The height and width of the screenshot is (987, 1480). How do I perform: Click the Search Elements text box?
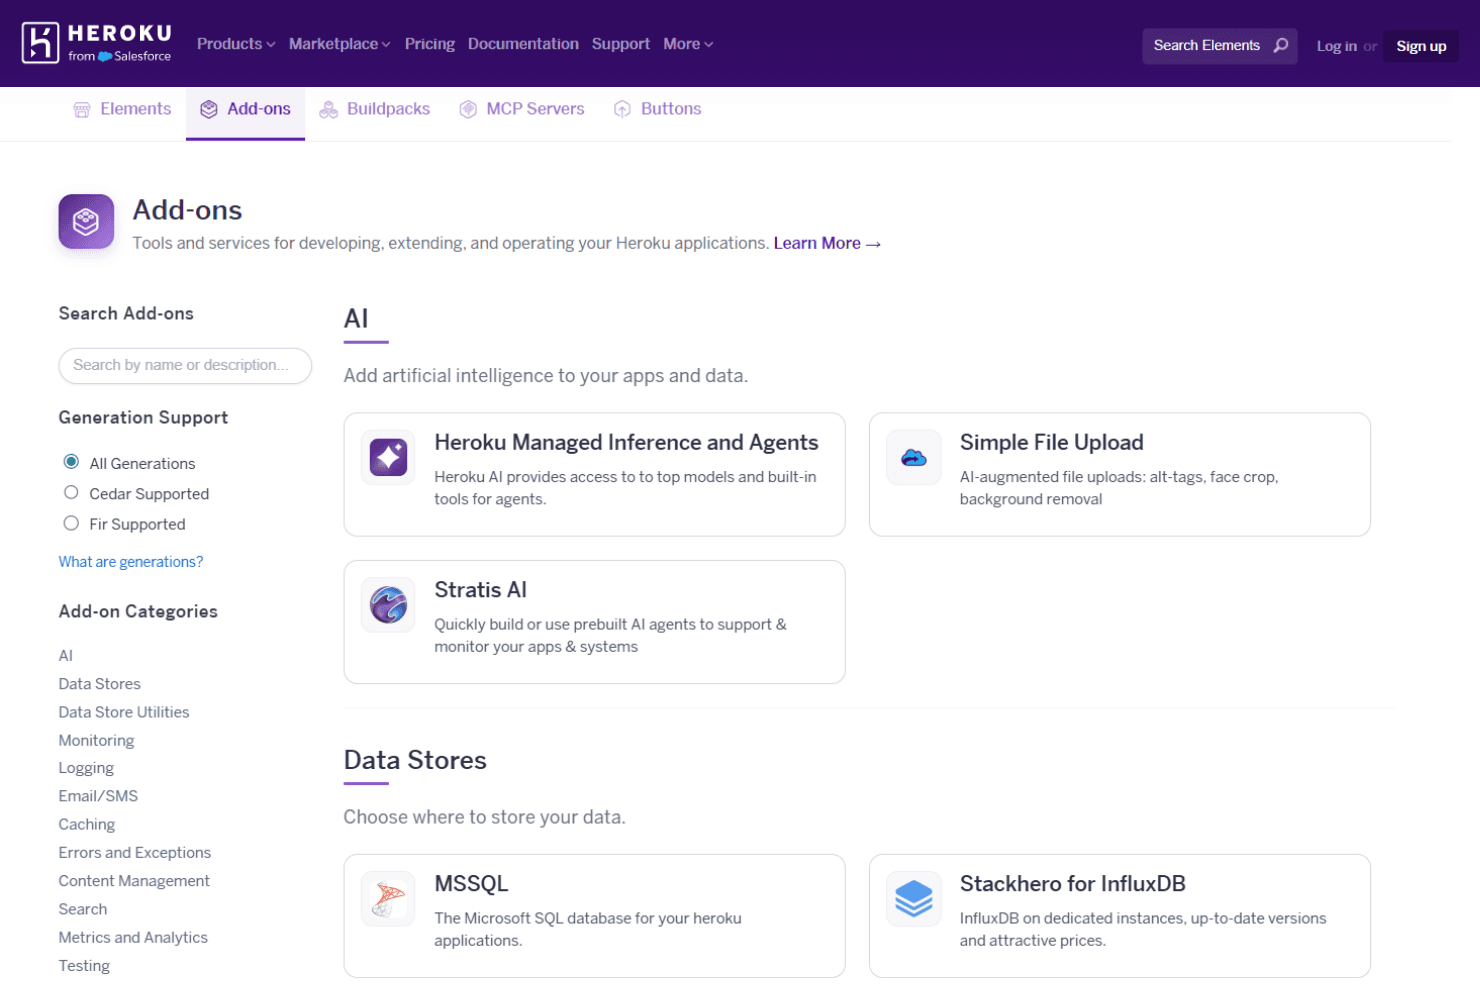pyautogui.click(x=1220, y=46)
